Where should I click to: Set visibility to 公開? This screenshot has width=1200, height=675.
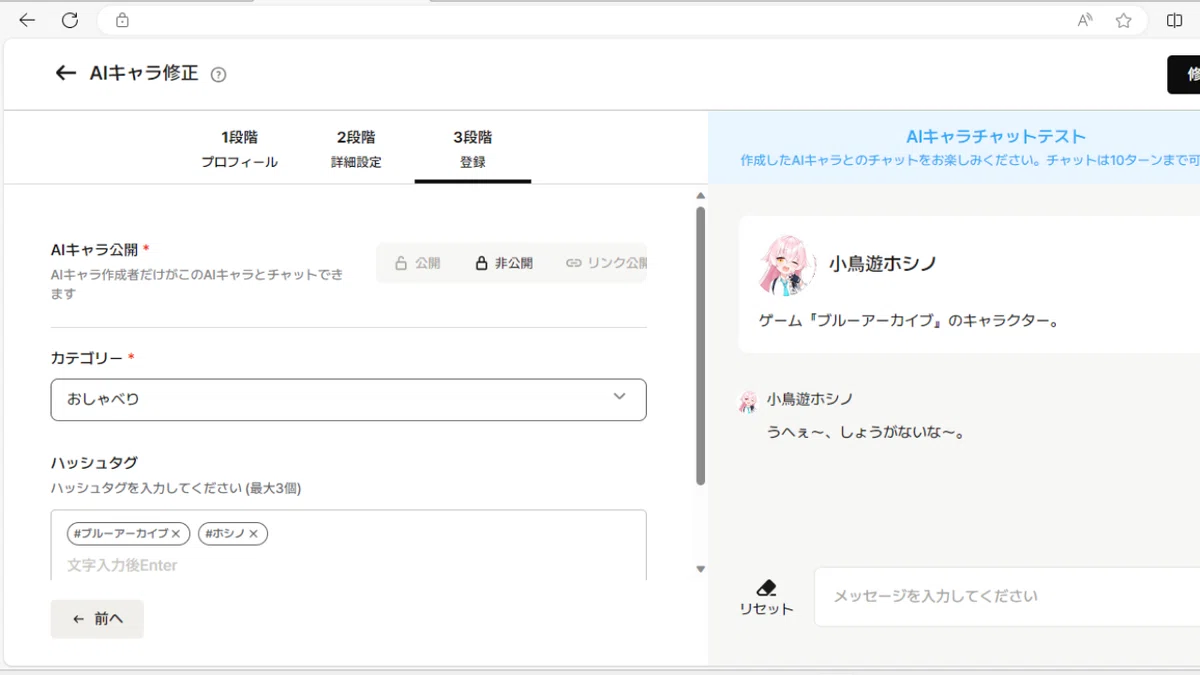[x=418, y=263]
